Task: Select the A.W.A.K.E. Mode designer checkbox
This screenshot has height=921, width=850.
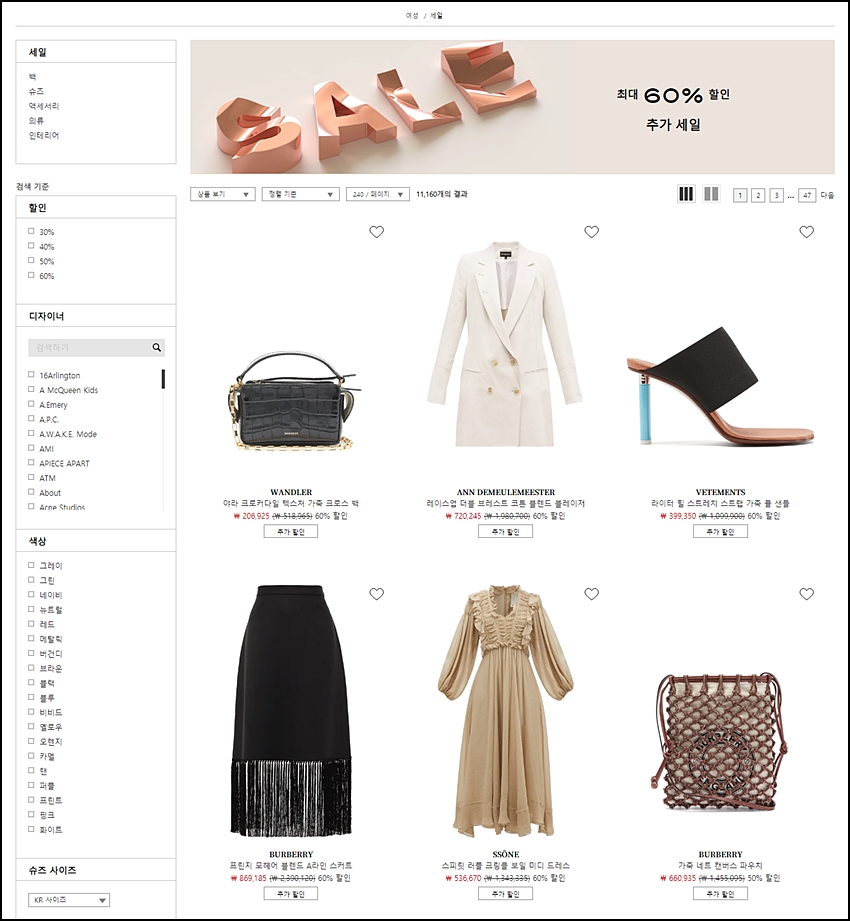Action: point(31,433)
